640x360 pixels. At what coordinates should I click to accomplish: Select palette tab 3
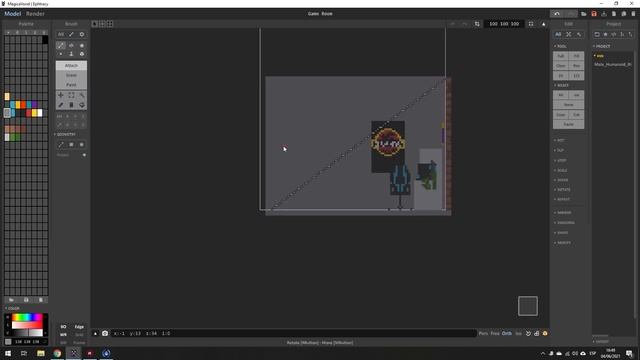tap(43, 32)
